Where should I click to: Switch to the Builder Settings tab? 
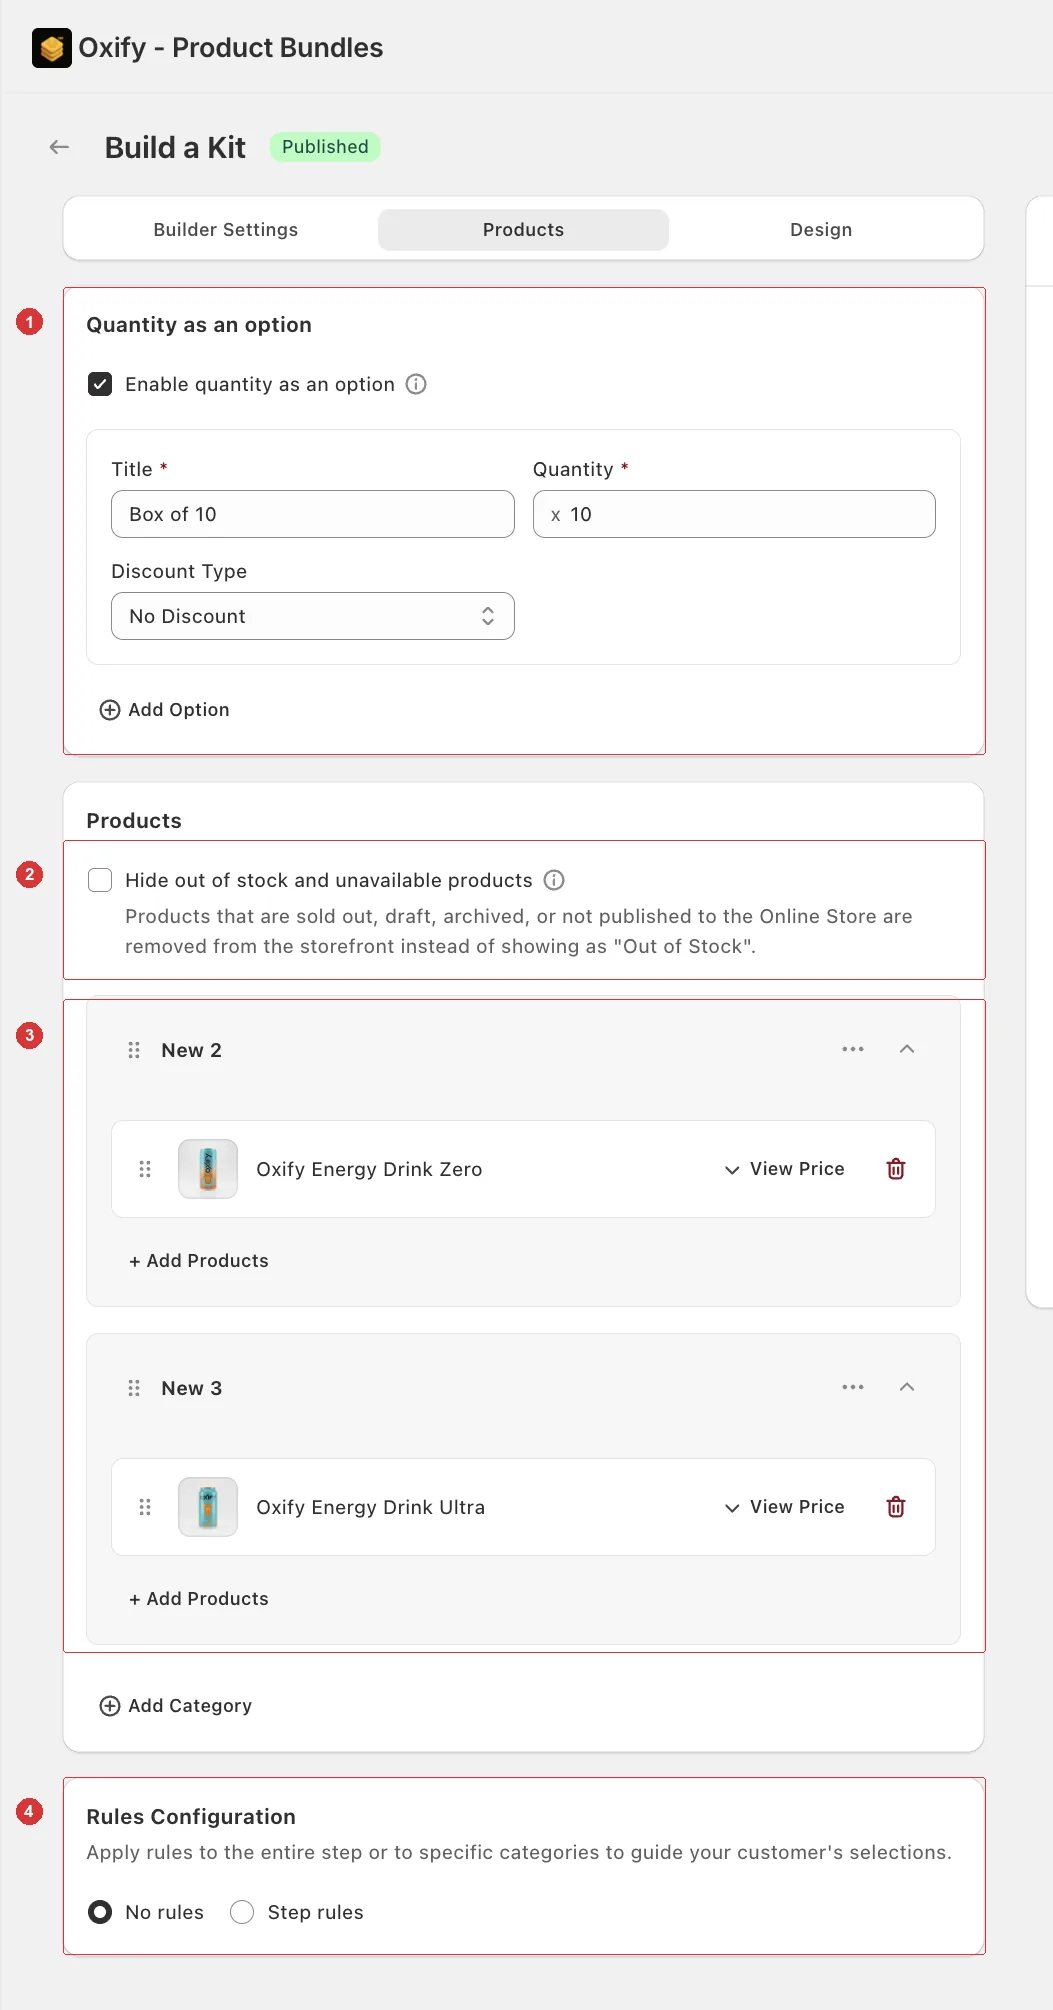click(x=226, y=230)
